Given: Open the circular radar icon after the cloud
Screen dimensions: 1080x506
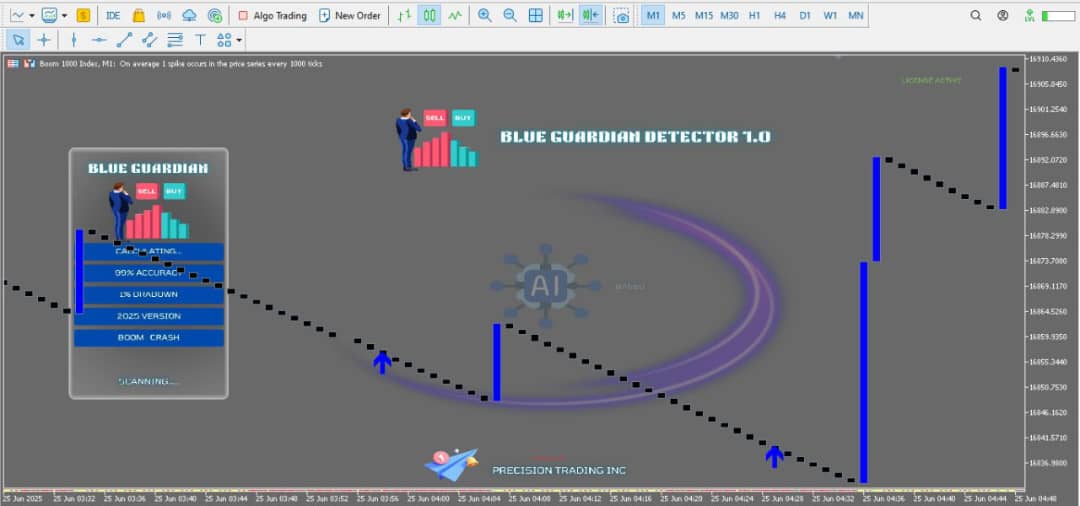Looking at the screenshot, I should pyautogui.click(x=215, y=15).
